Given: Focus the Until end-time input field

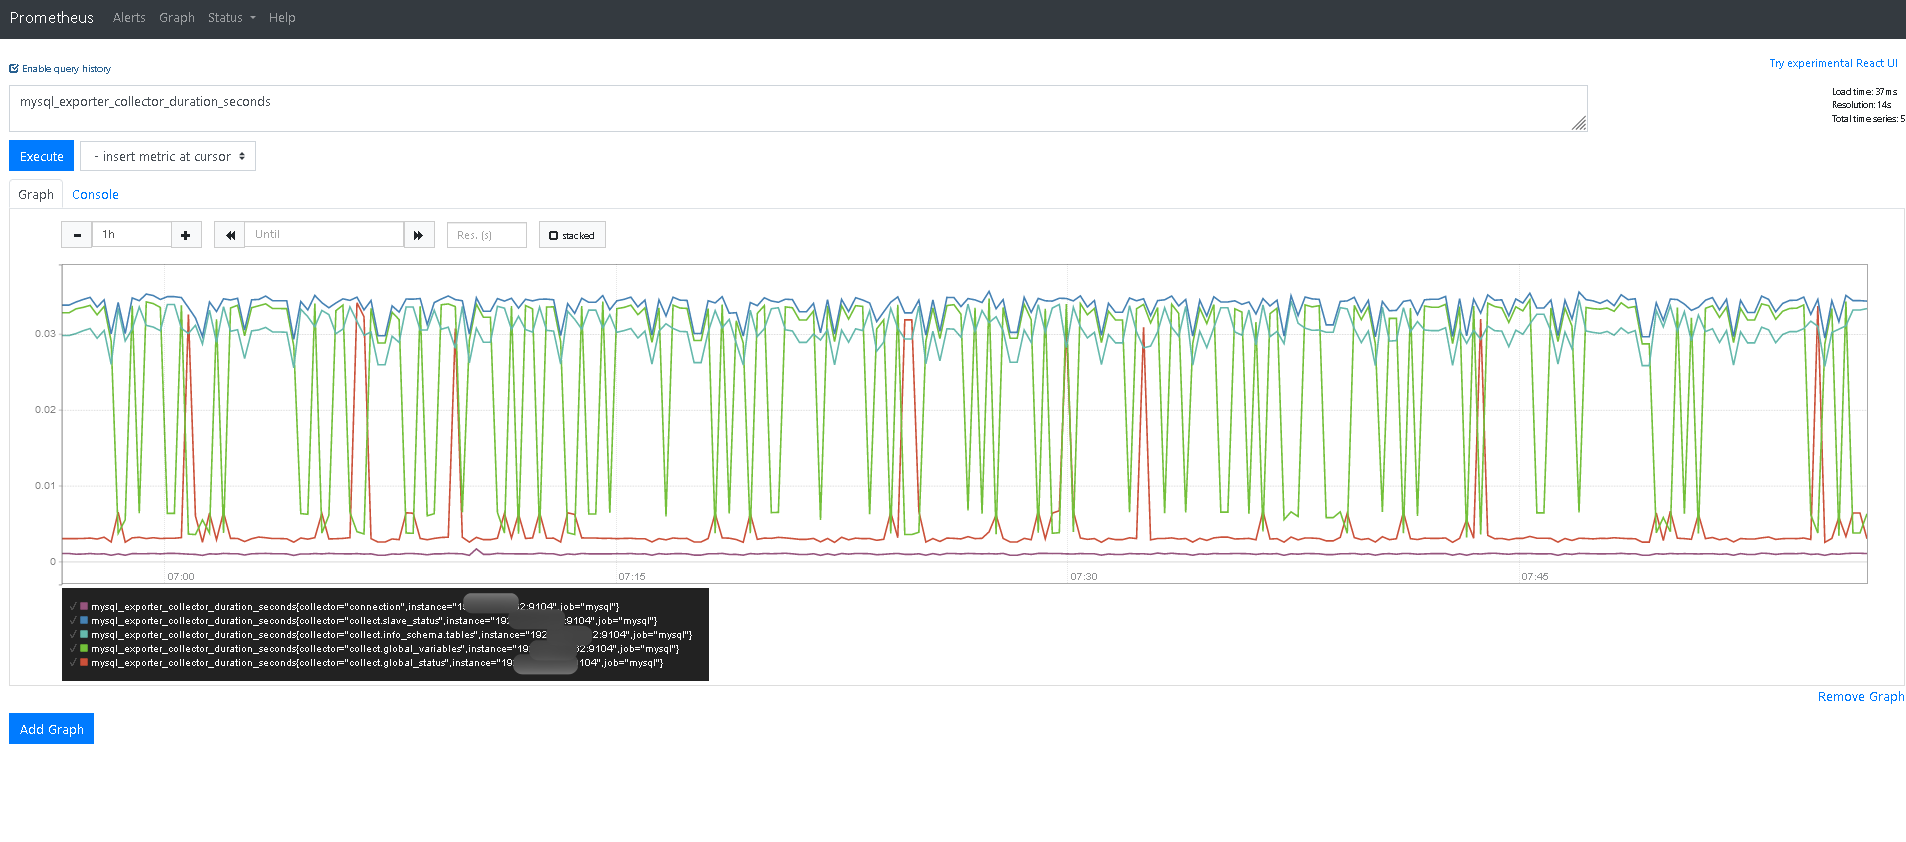Looking at the screenshot, I should pos(324,235).
